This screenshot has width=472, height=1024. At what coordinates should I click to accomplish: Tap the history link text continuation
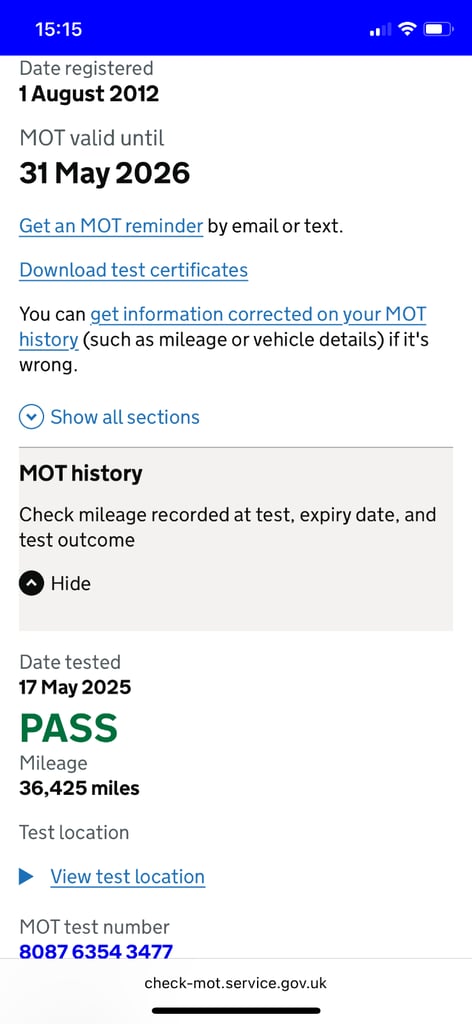point(49,340)
